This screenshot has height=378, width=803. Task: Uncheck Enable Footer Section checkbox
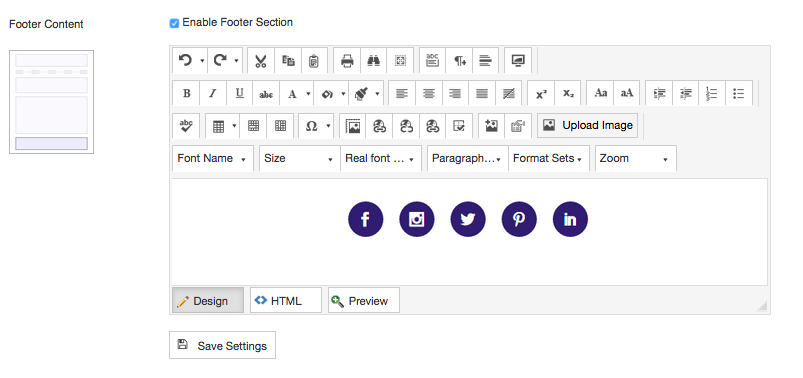tap(174, 23)
